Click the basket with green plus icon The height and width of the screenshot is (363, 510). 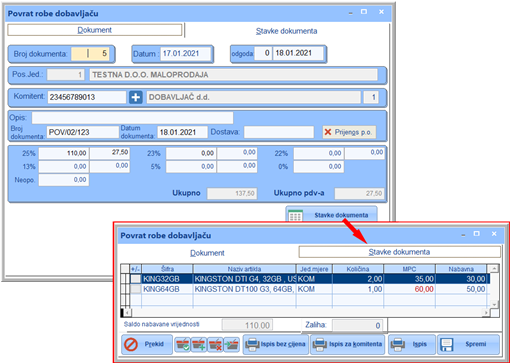pyautogui.click(x=199, y=345)
